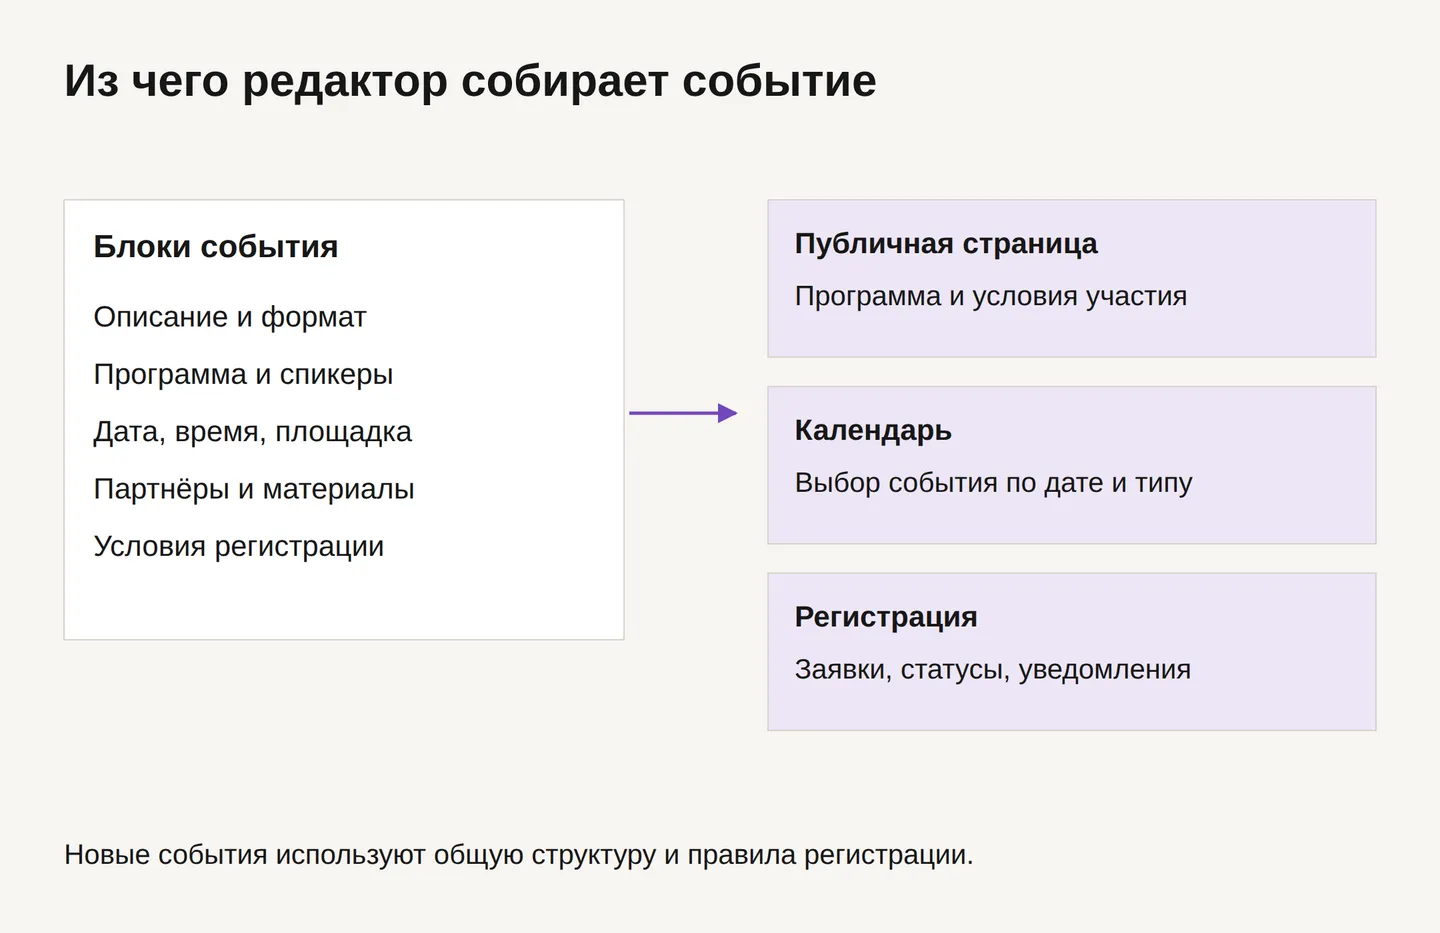This screenshot has width=1440, height=933.
Task: Click "Выбор события по дате и типу"
Action: click(x=994, y=483)
